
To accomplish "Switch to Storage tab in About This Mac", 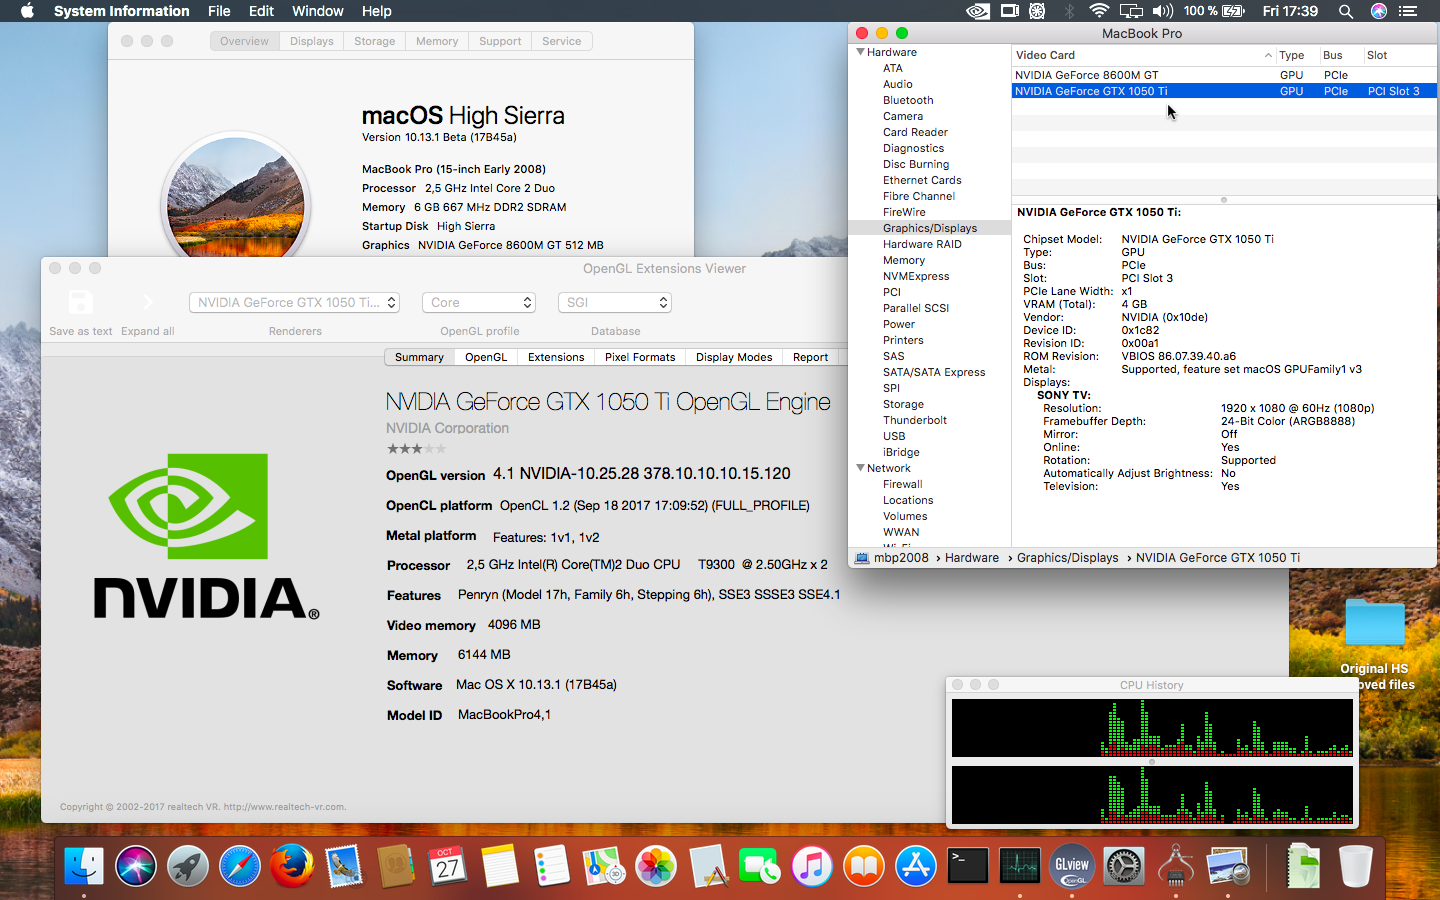I will point(375,41).
